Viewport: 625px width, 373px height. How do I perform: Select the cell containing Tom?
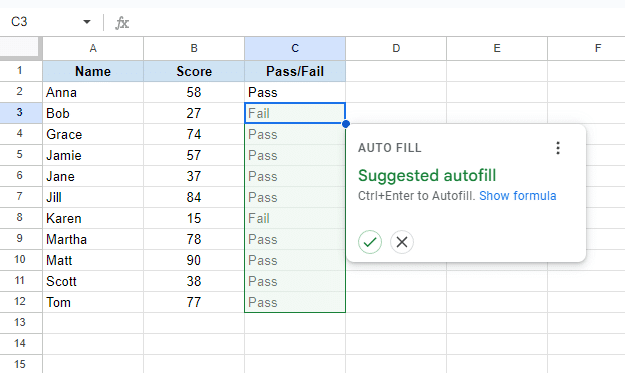click(x=93, y=302)
